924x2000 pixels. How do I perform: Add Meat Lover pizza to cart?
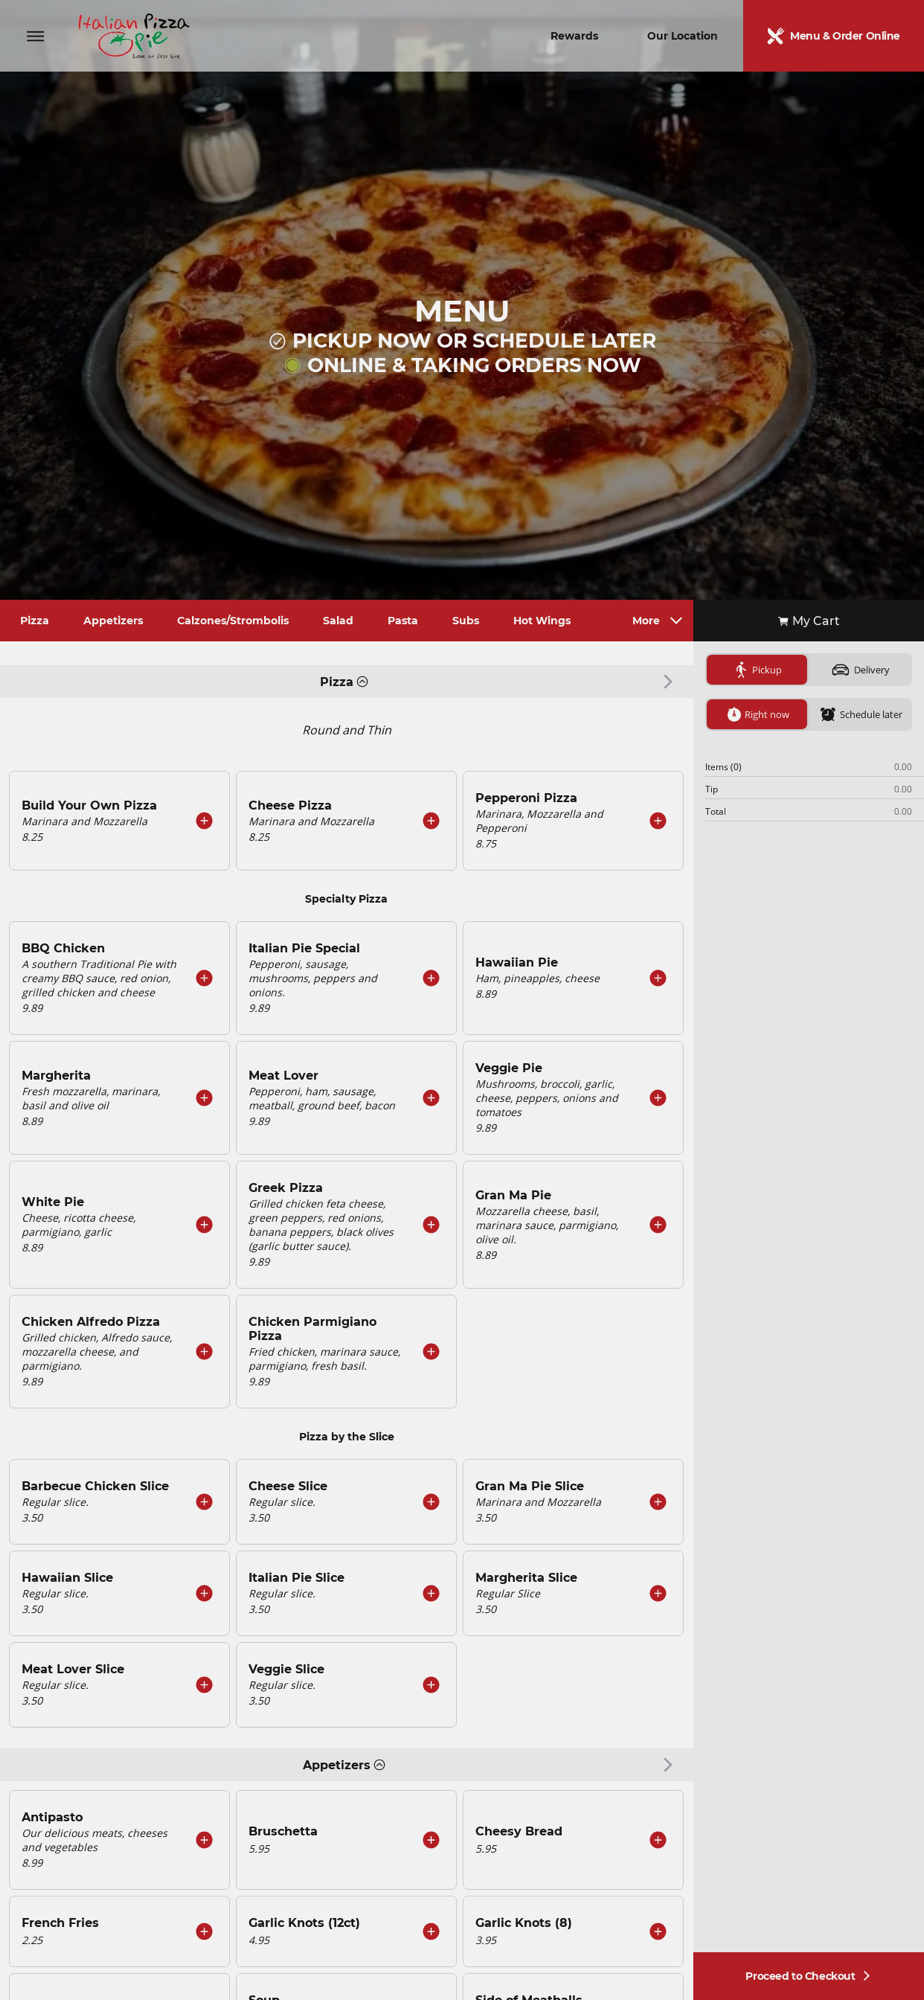pos(431,1098)
